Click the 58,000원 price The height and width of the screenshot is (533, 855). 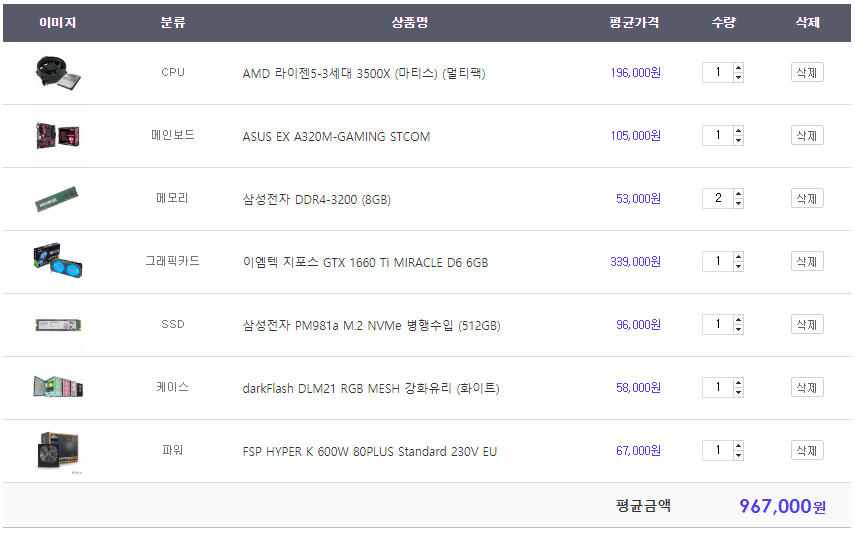(638, 387)
